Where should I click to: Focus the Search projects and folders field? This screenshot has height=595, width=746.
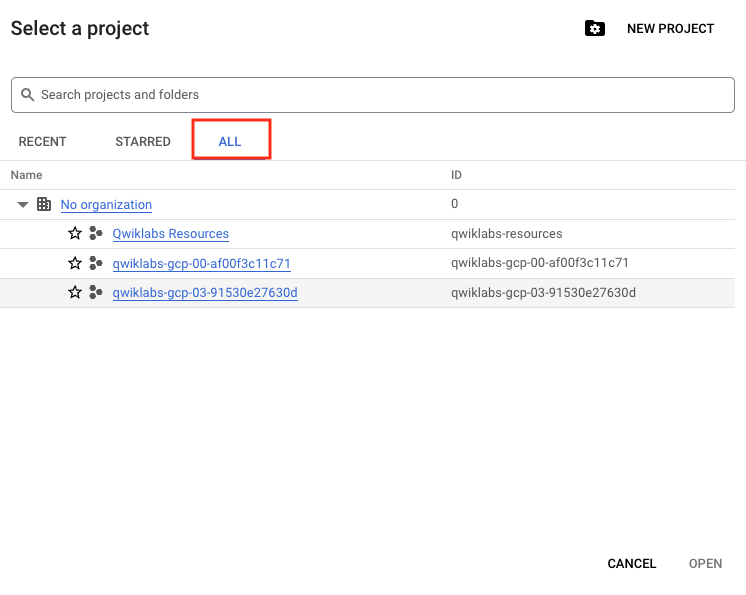(373, 95)
